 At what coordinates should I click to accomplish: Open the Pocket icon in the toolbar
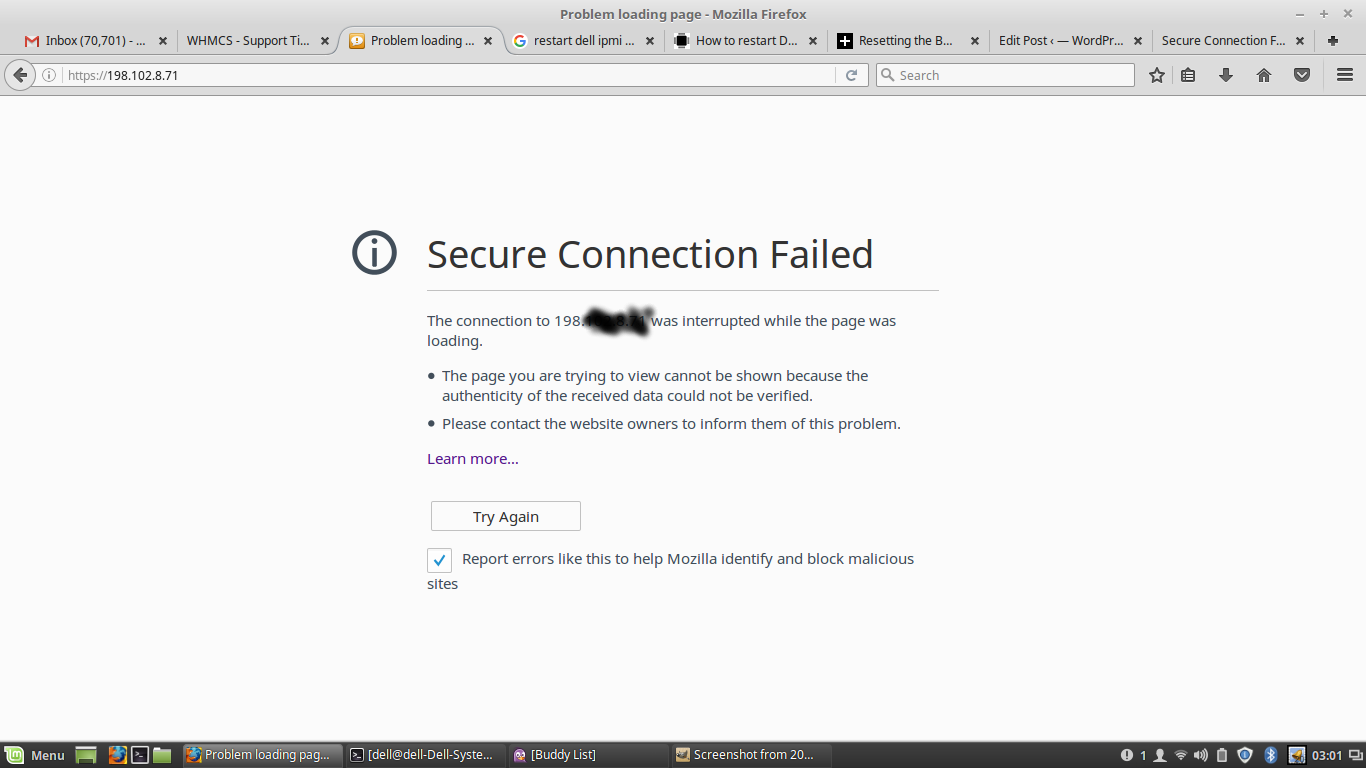tap(1302, 75)
